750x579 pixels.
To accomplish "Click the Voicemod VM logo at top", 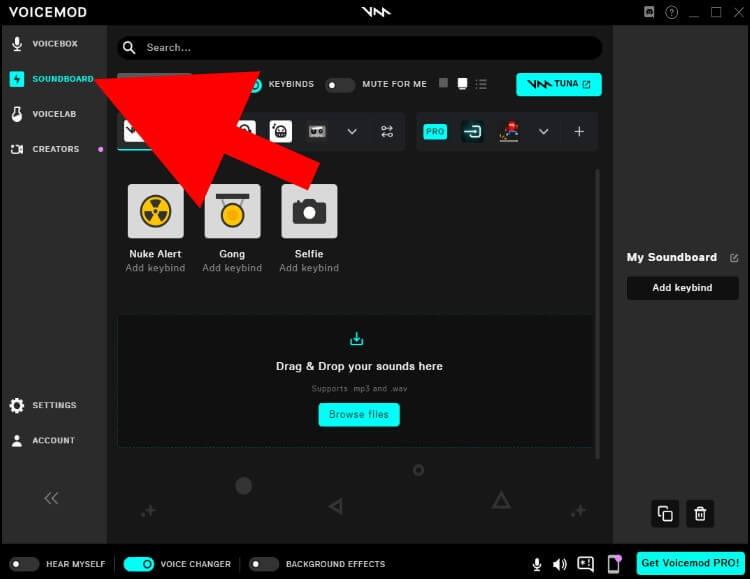I will click(376, 11).
